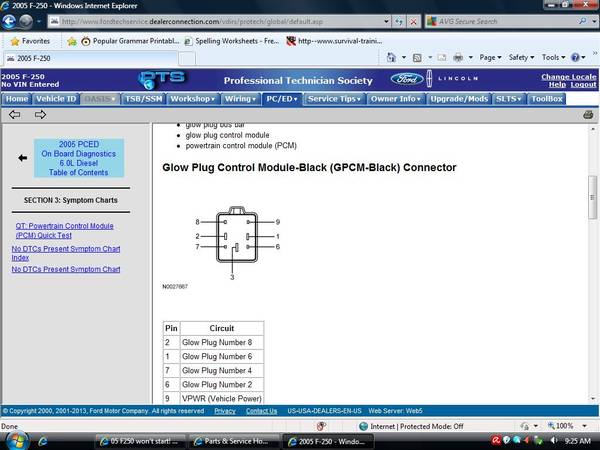Click the Privacy footer link
Viewport: 600px width, 450px height.
225,411
